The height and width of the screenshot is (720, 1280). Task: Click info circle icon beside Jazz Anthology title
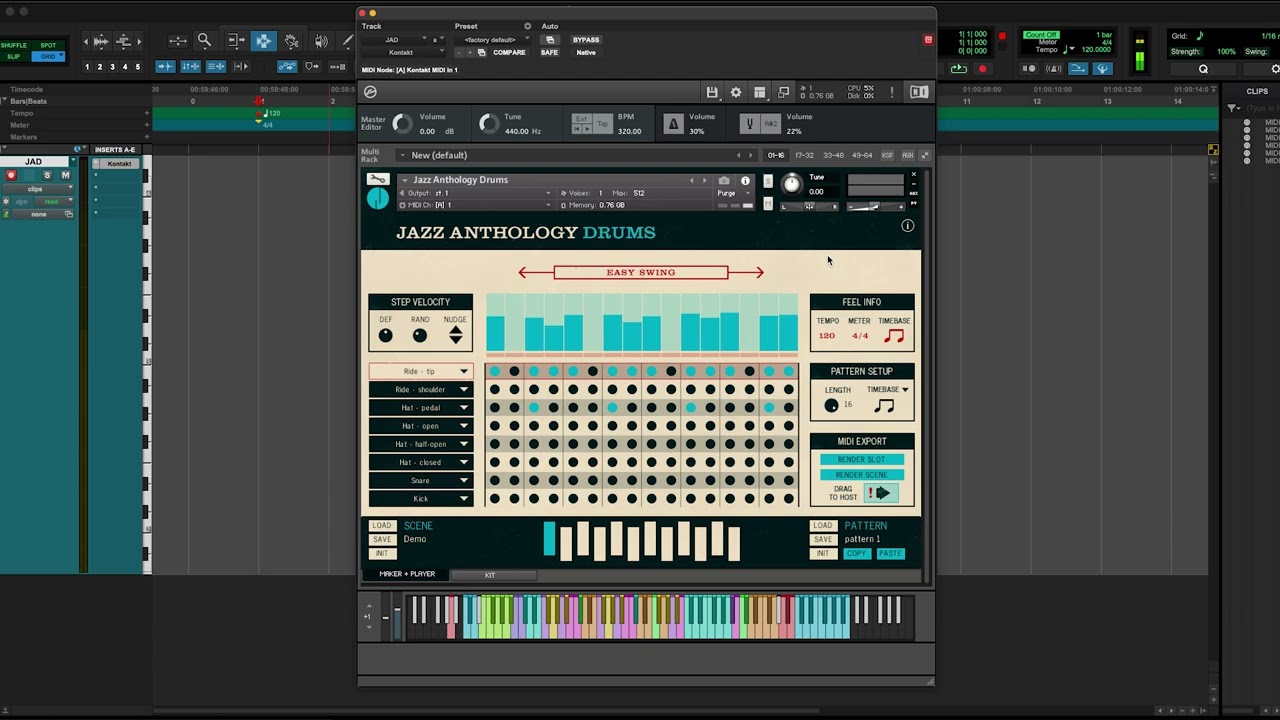(x=908, y=225)
